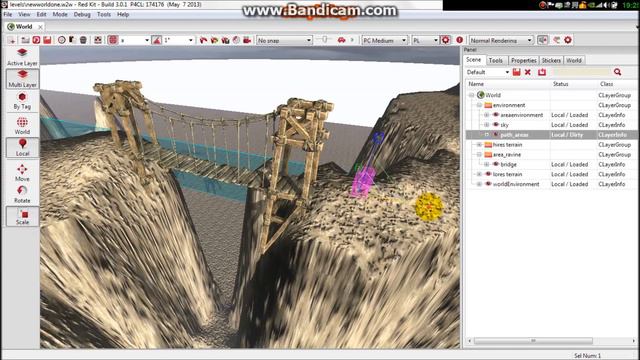Open the Debug menu
This screenshot has height=360, width=640.
click(x=82, y=14)
